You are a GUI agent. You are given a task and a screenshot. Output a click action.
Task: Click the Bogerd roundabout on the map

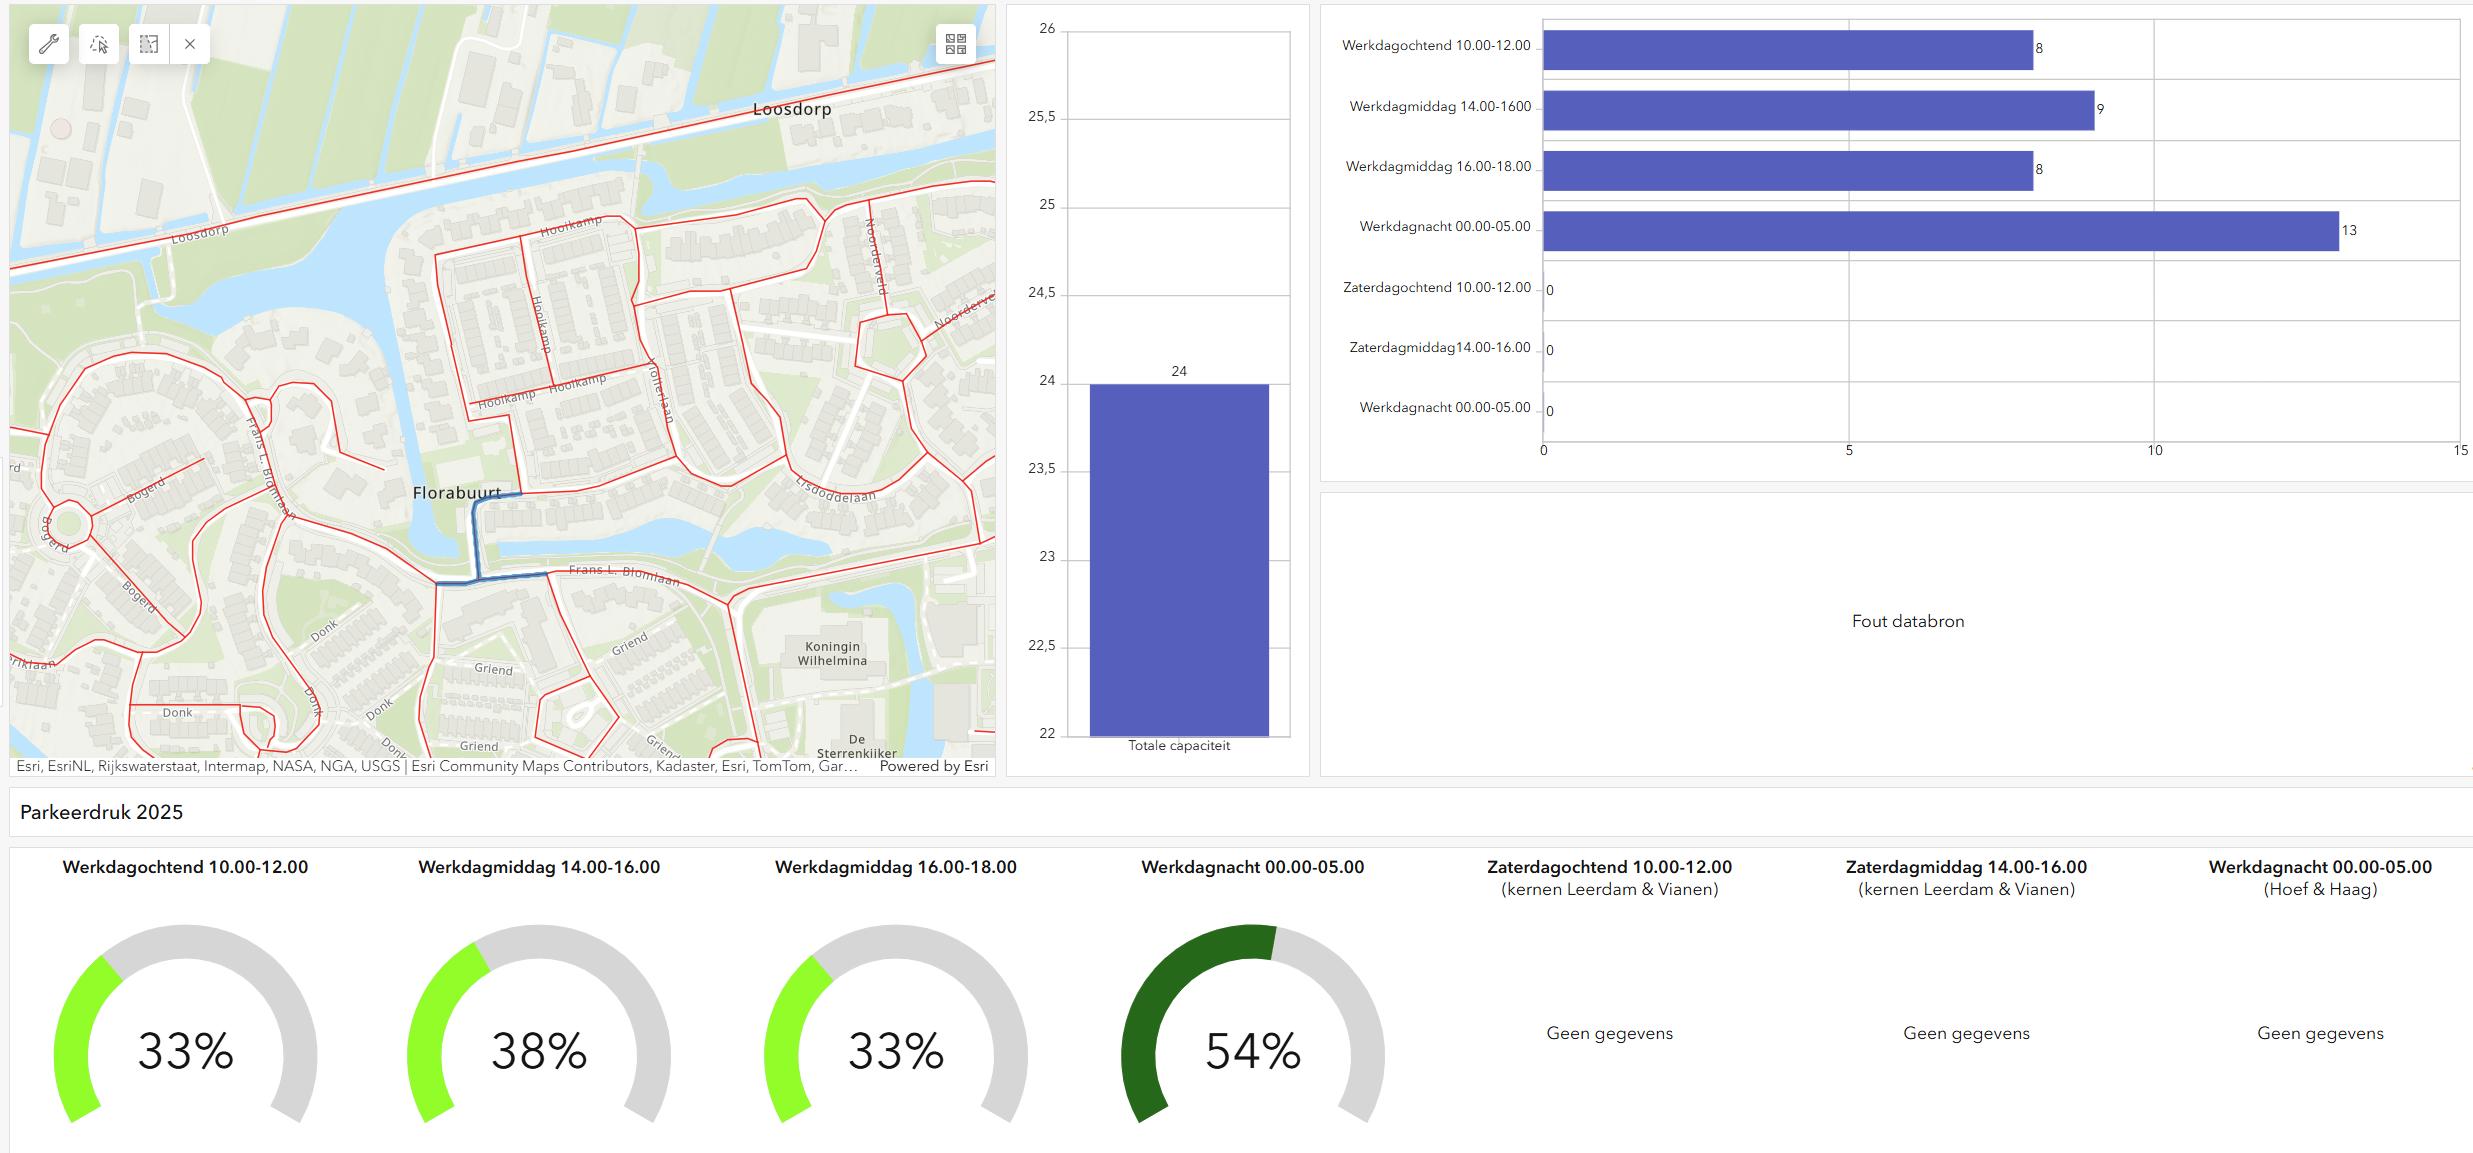pos(68,525)
